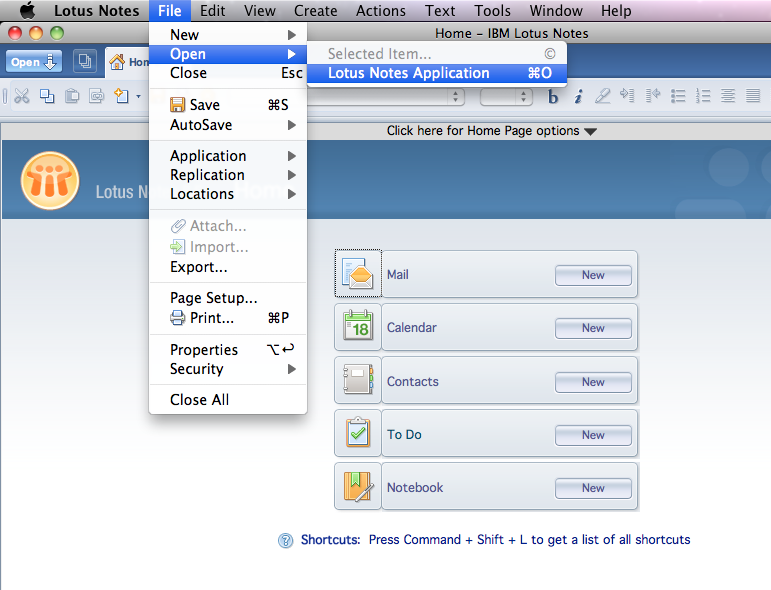Expand the New submenu
The width and height of the screenshot is (771, 590).
pos(228,35)
